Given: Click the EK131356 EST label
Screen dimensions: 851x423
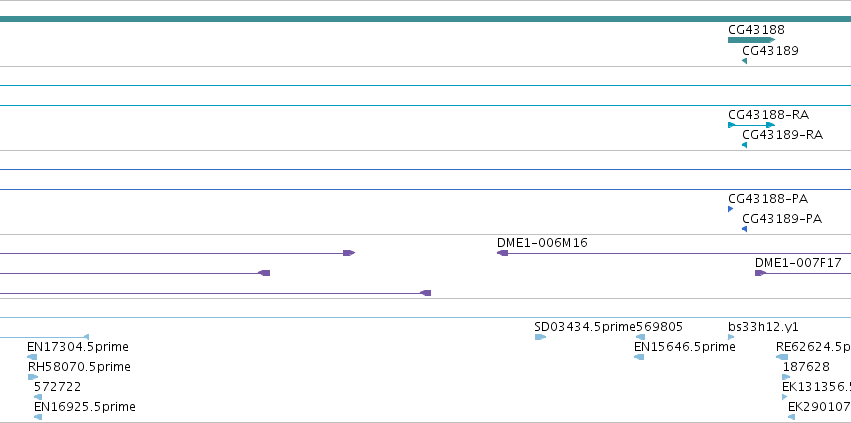Looking at the screenshot, I should [816, 388].
